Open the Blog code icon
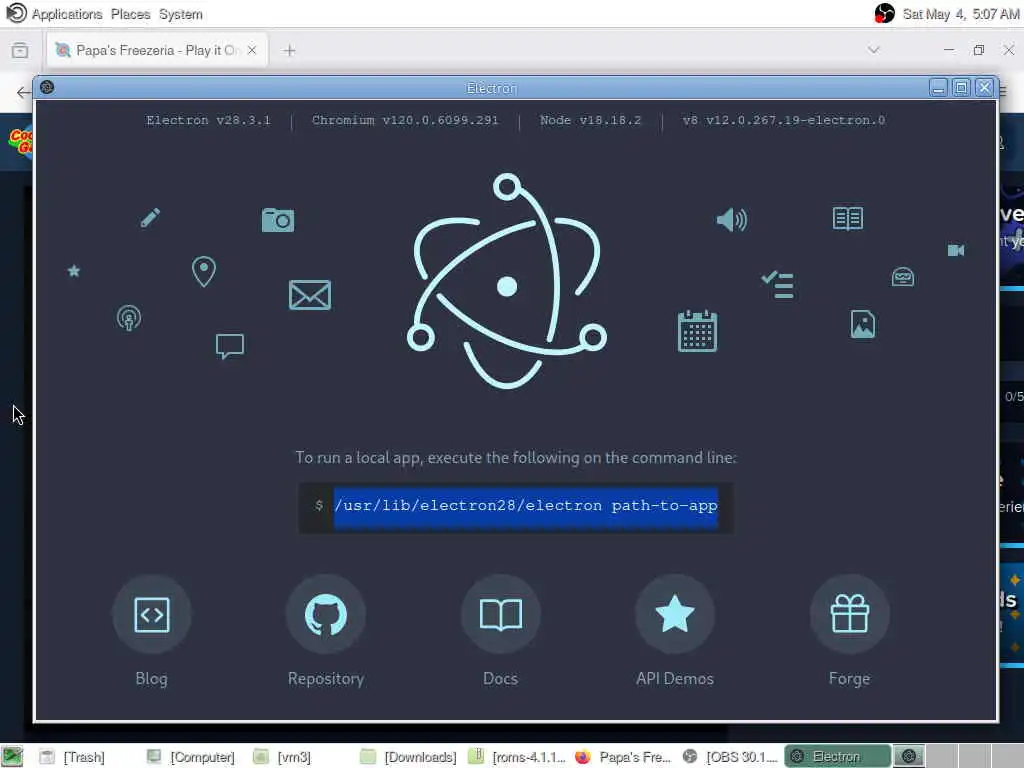Viewport: 1024px width, 768px height. point(152,614)
